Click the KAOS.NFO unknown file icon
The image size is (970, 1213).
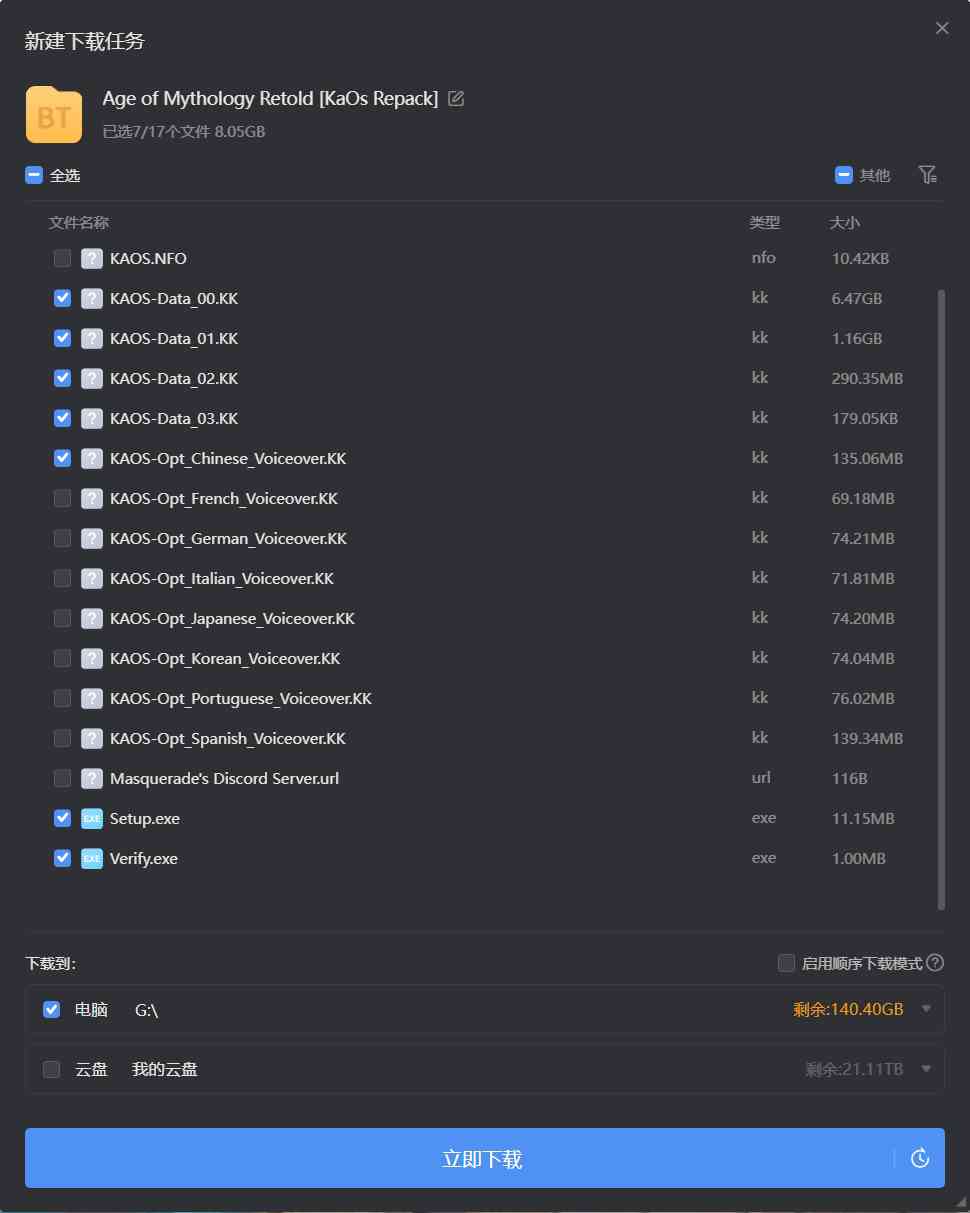(x=92, y=258)
